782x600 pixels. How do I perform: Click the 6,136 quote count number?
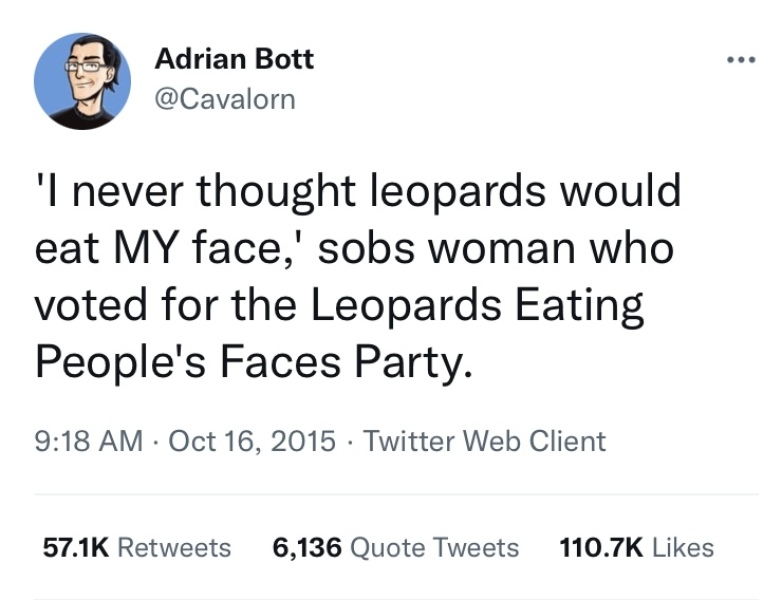[307, 548]
